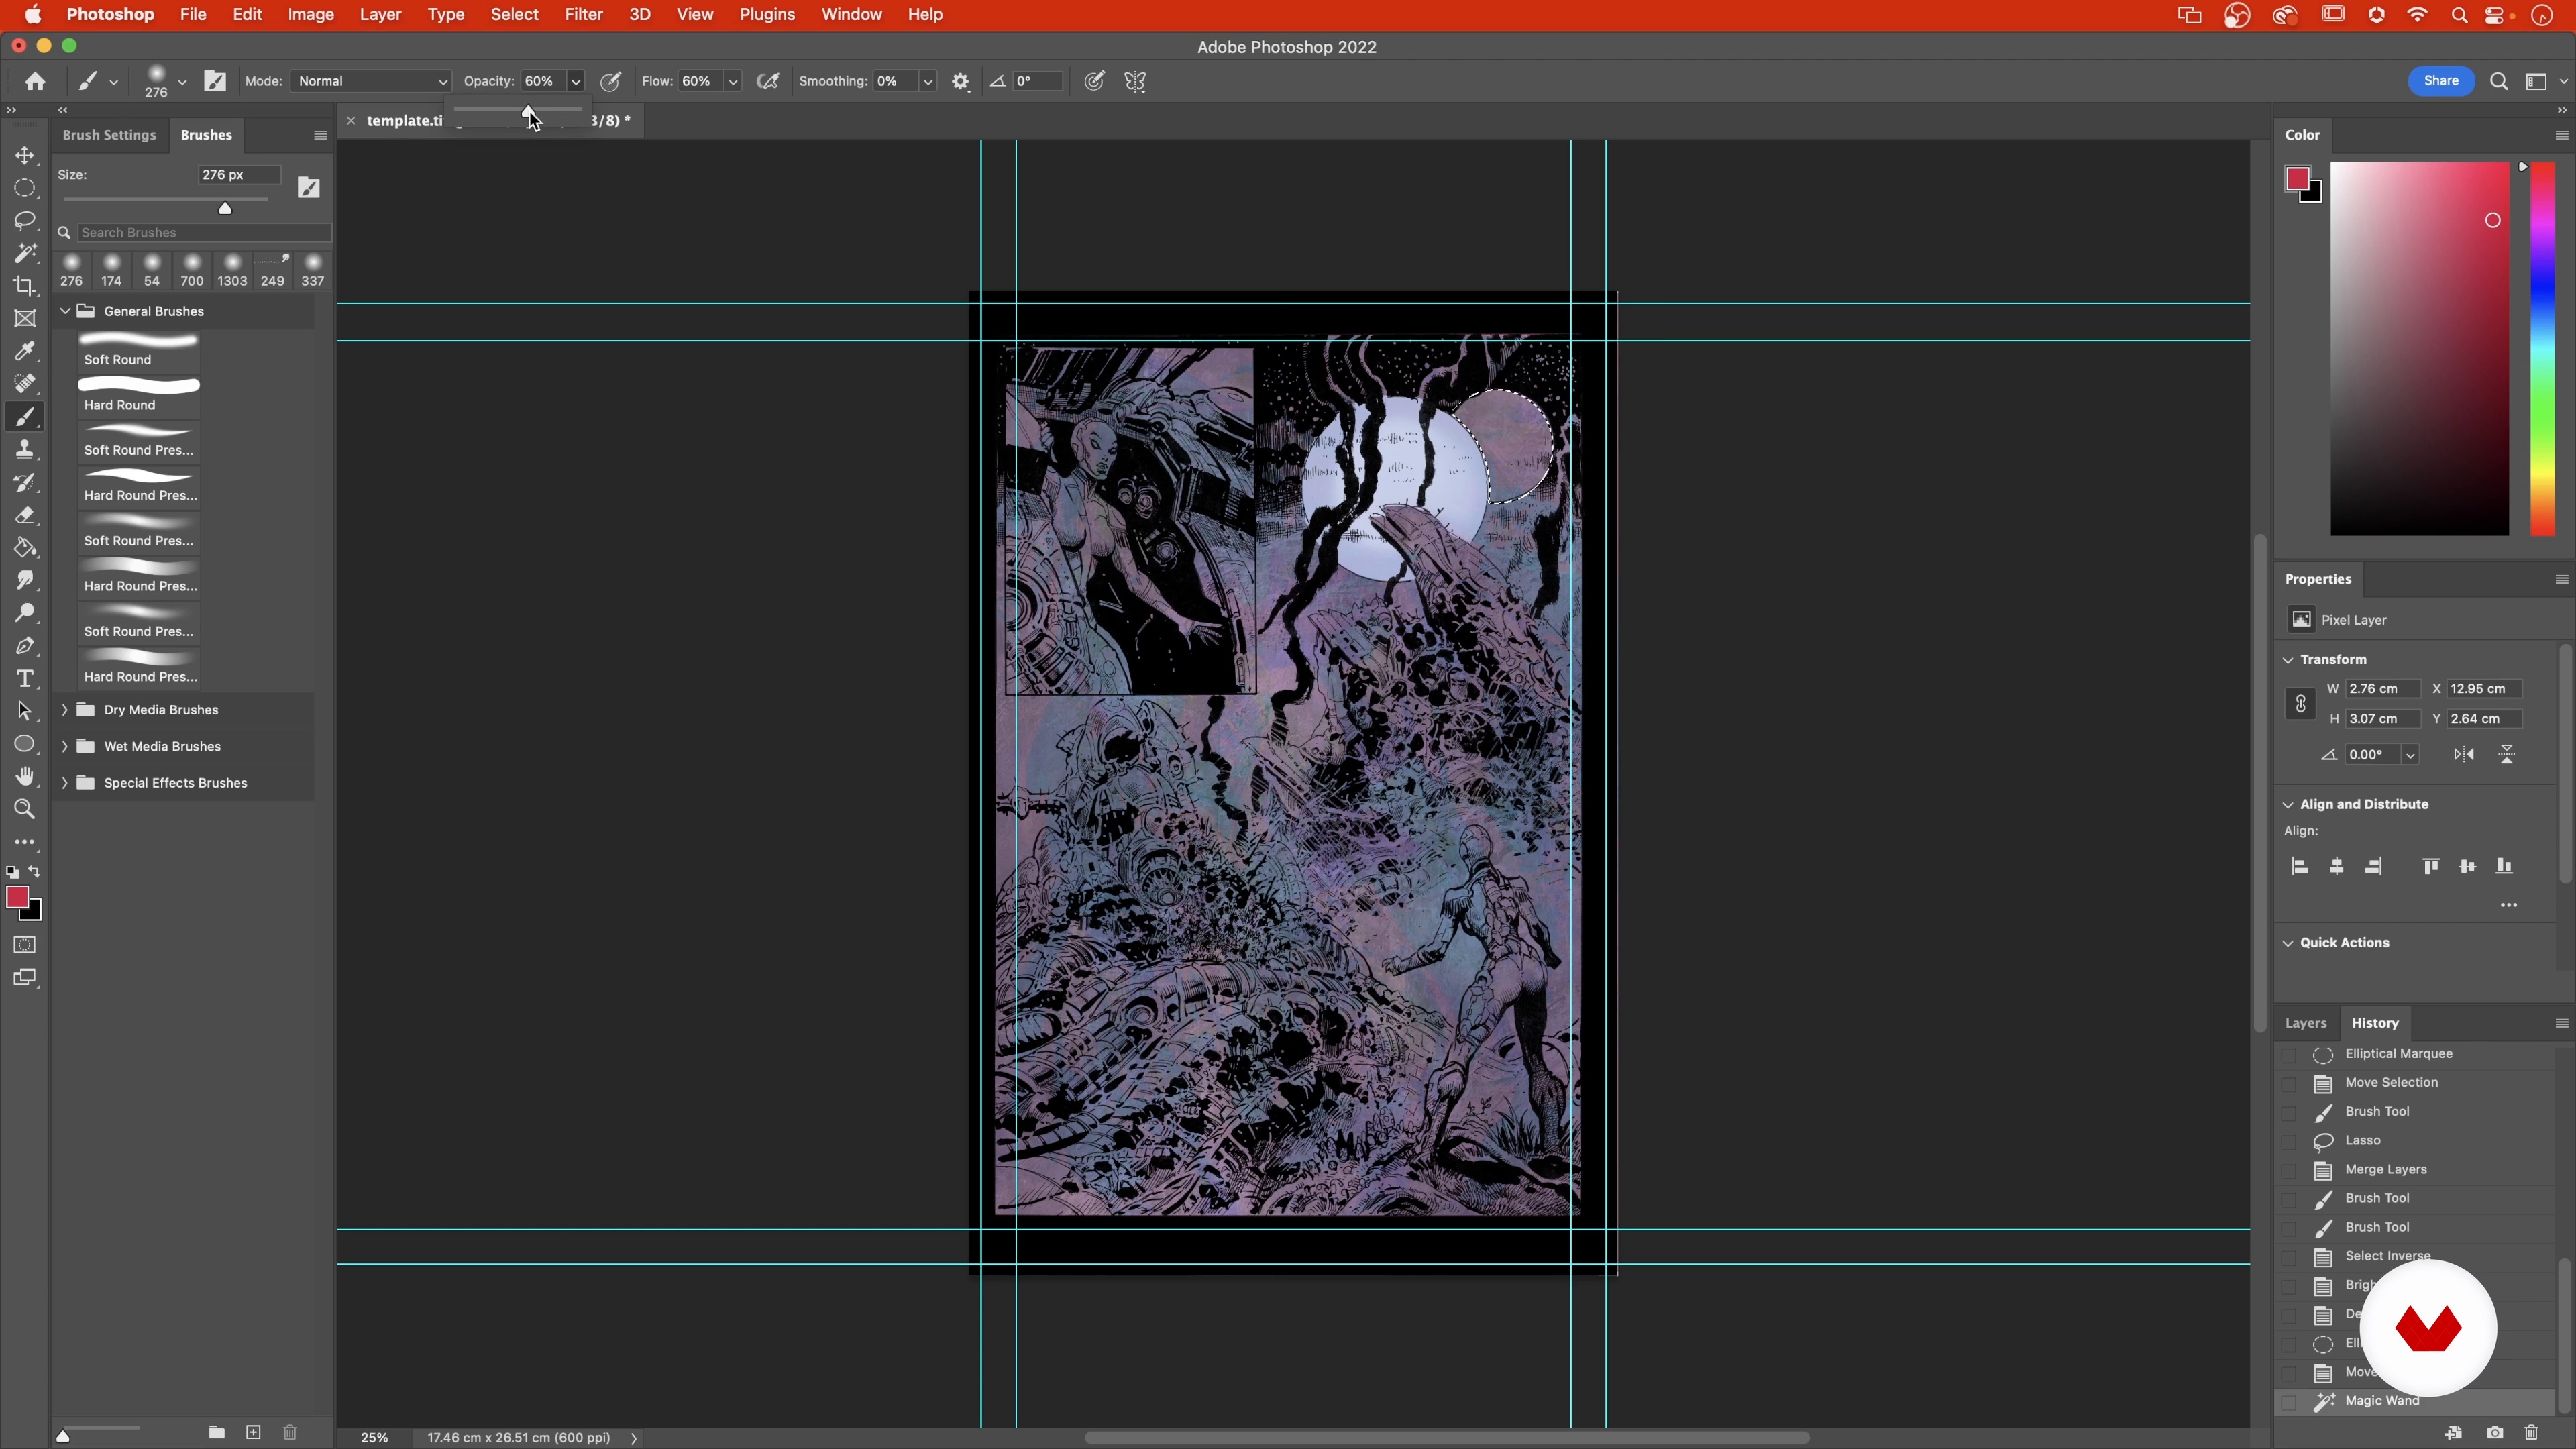2576x1449 pixels.
Task: Select the Brush tool in toolbar
Action: 25,416
